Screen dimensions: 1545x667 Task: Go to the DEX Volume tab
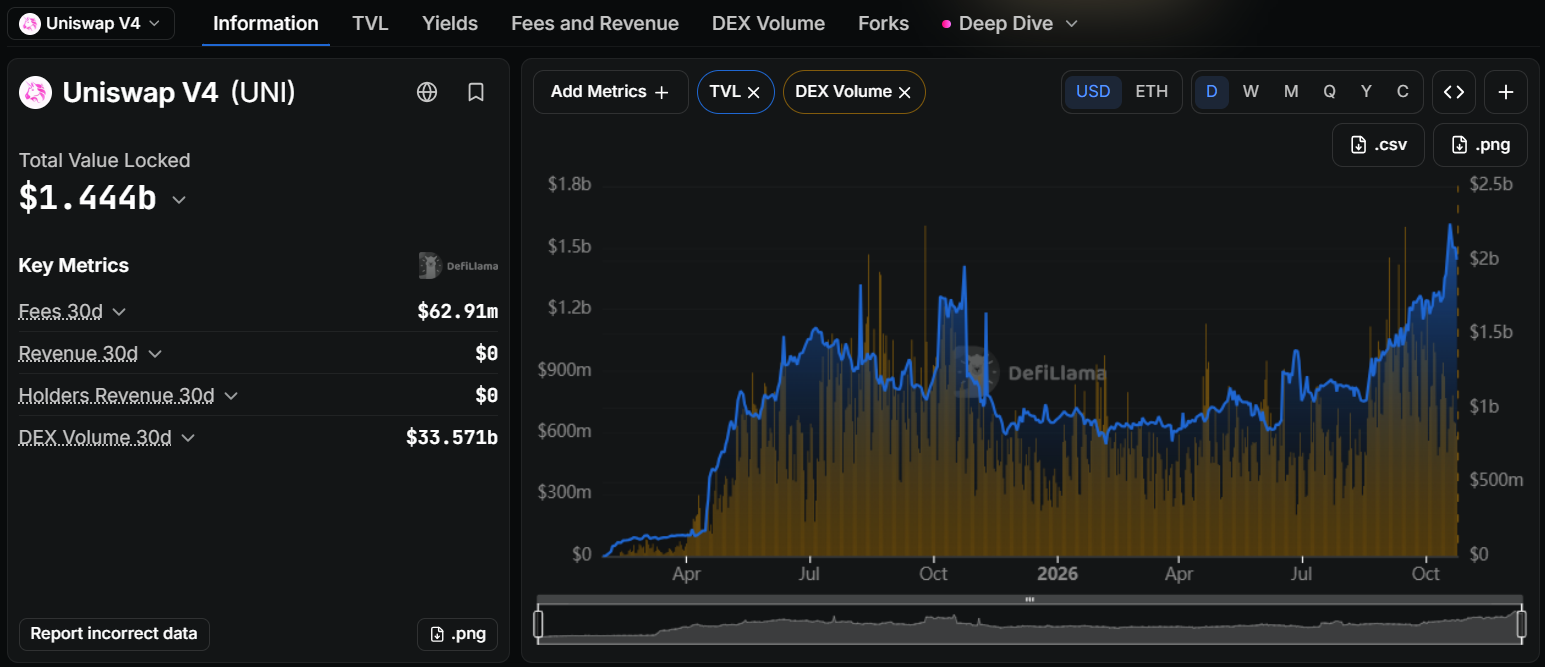click(x=769, y=23)
